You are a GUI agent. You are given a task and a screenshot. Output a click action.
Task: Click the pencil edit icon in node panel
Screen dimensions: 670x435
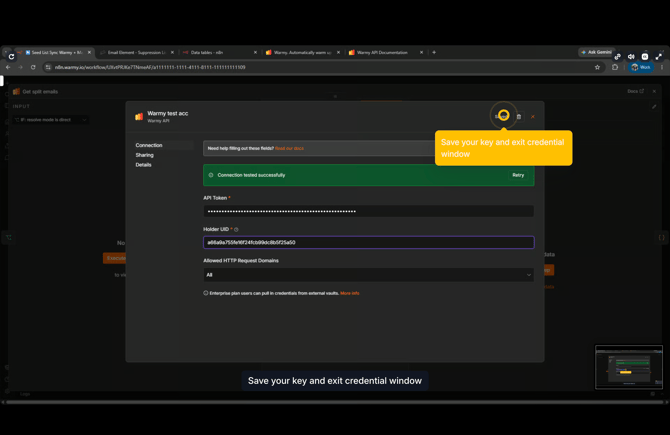coord(654,106)
